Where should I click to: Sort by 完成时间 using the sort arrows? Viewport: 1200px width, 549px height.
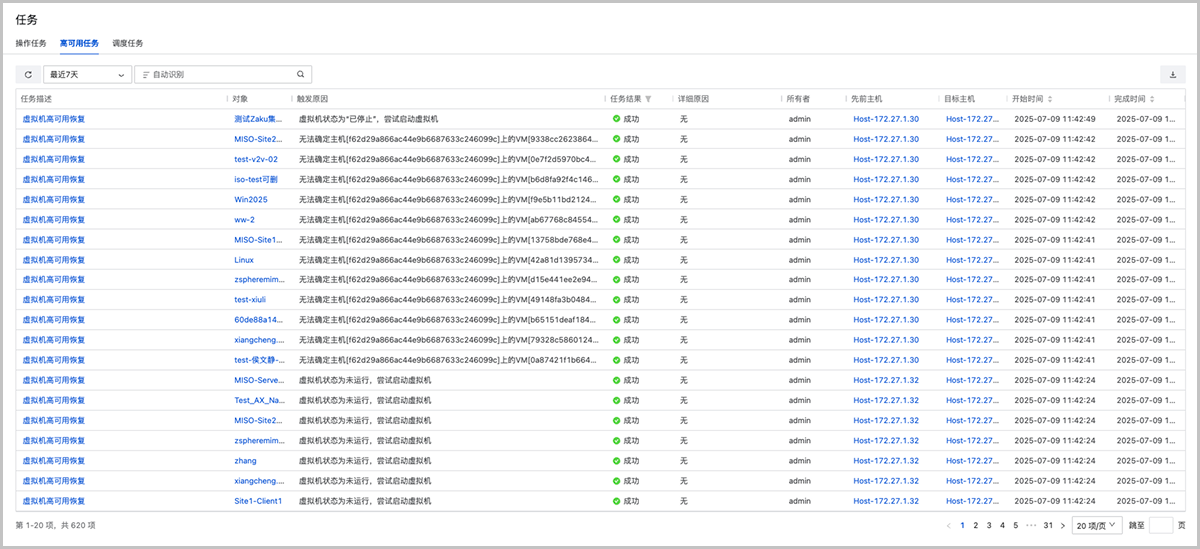point(1152,99)
